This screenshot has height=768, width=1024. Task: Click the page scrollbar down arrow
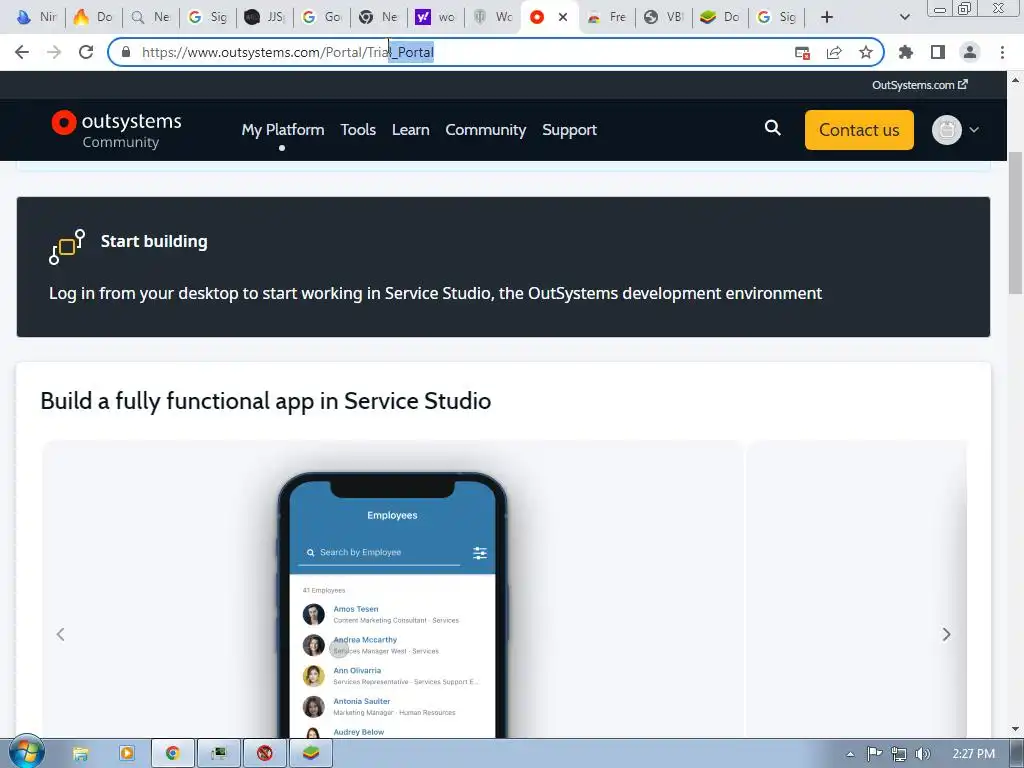1016,729
